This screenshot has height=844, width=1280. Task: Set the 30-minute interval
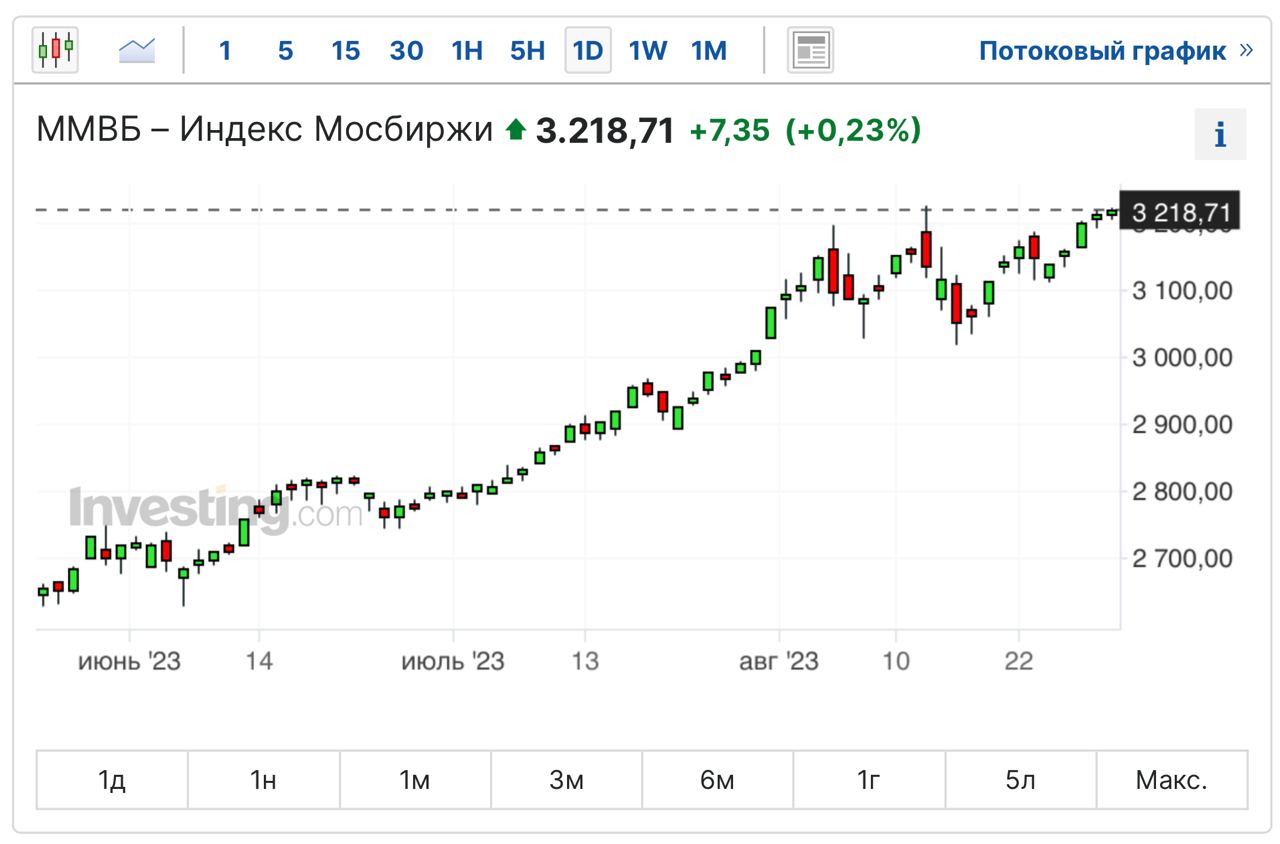coord(406,50)
